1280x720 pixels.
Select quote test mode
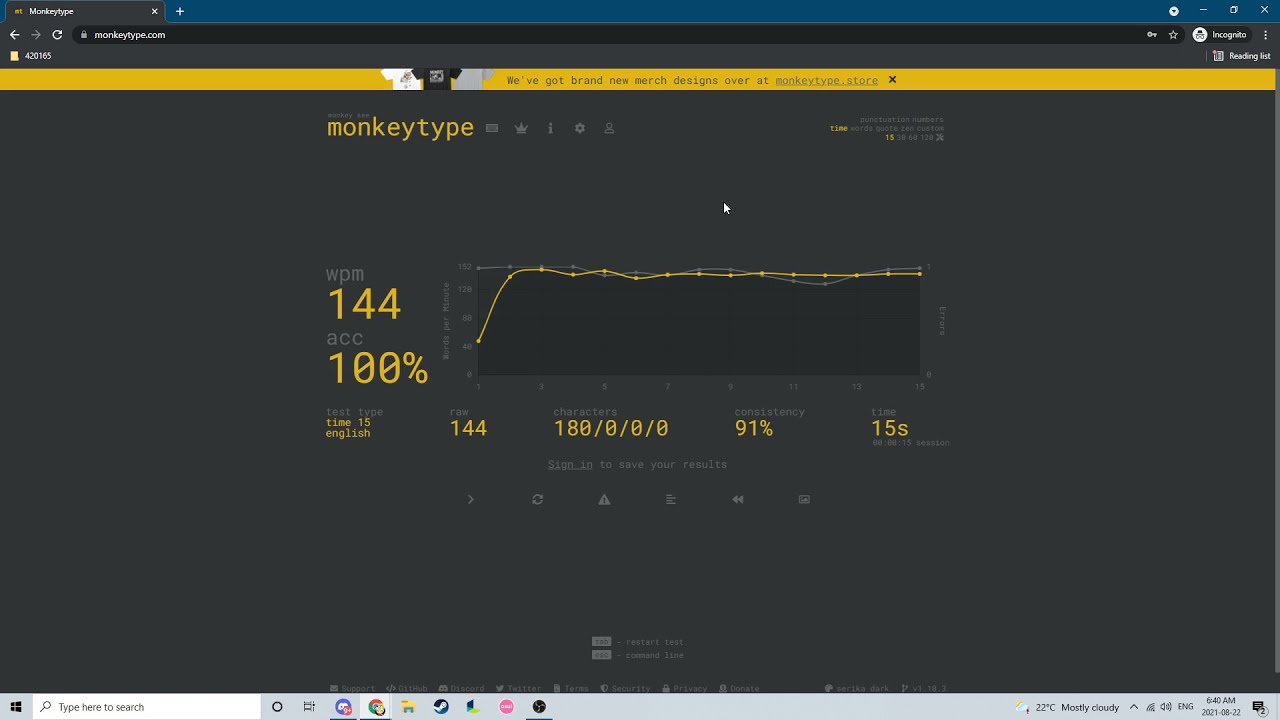point(887,128)
